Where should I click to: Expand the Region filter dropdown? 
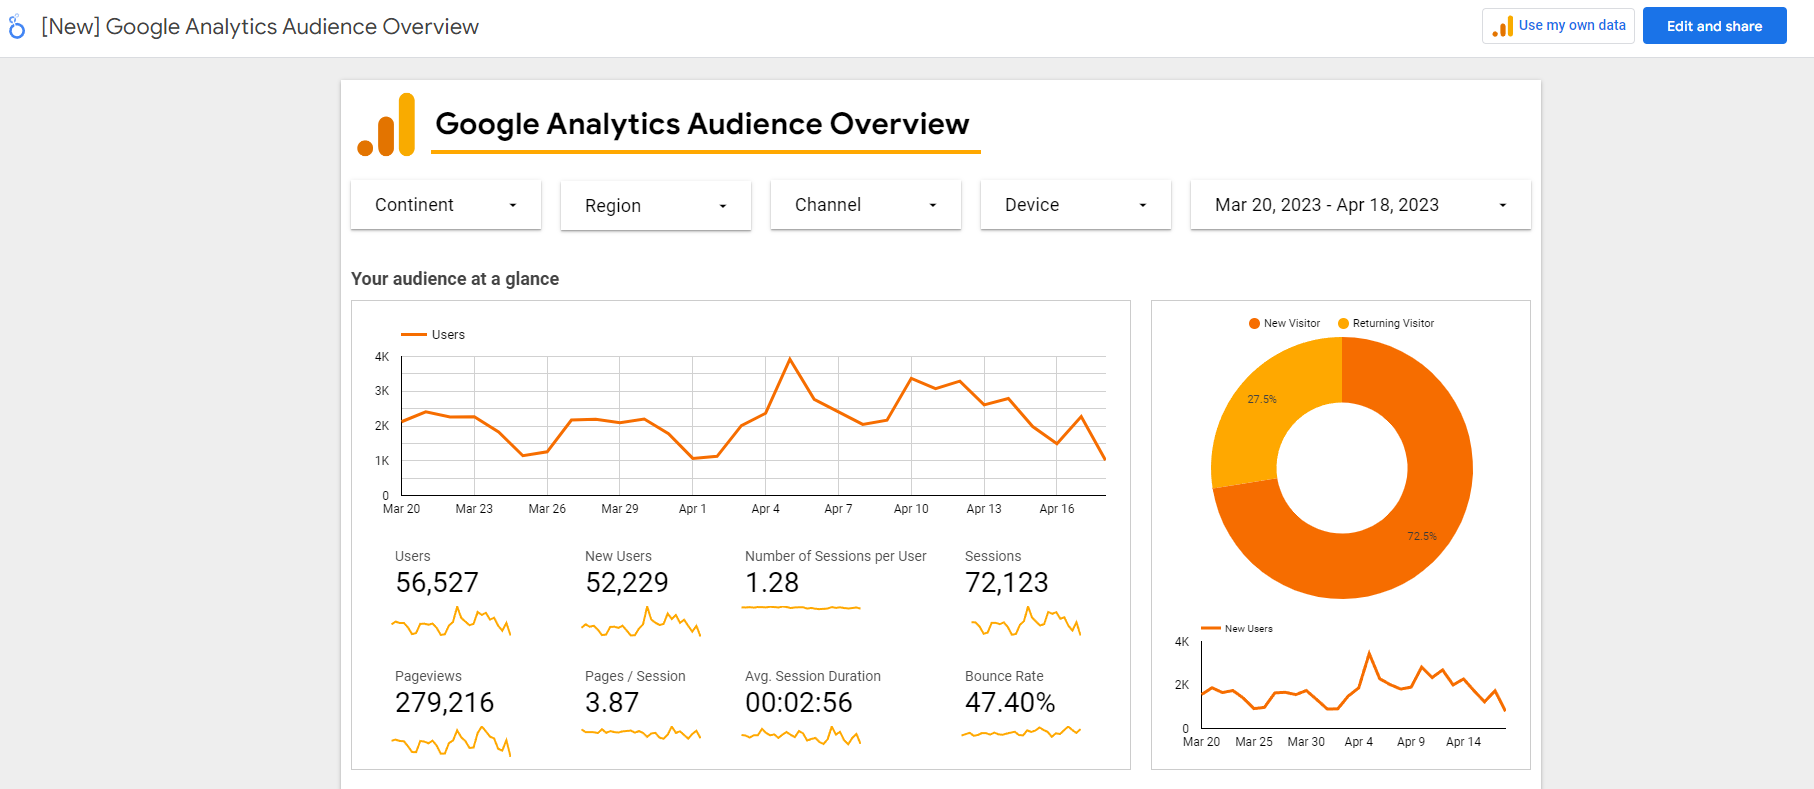[656, 206]
